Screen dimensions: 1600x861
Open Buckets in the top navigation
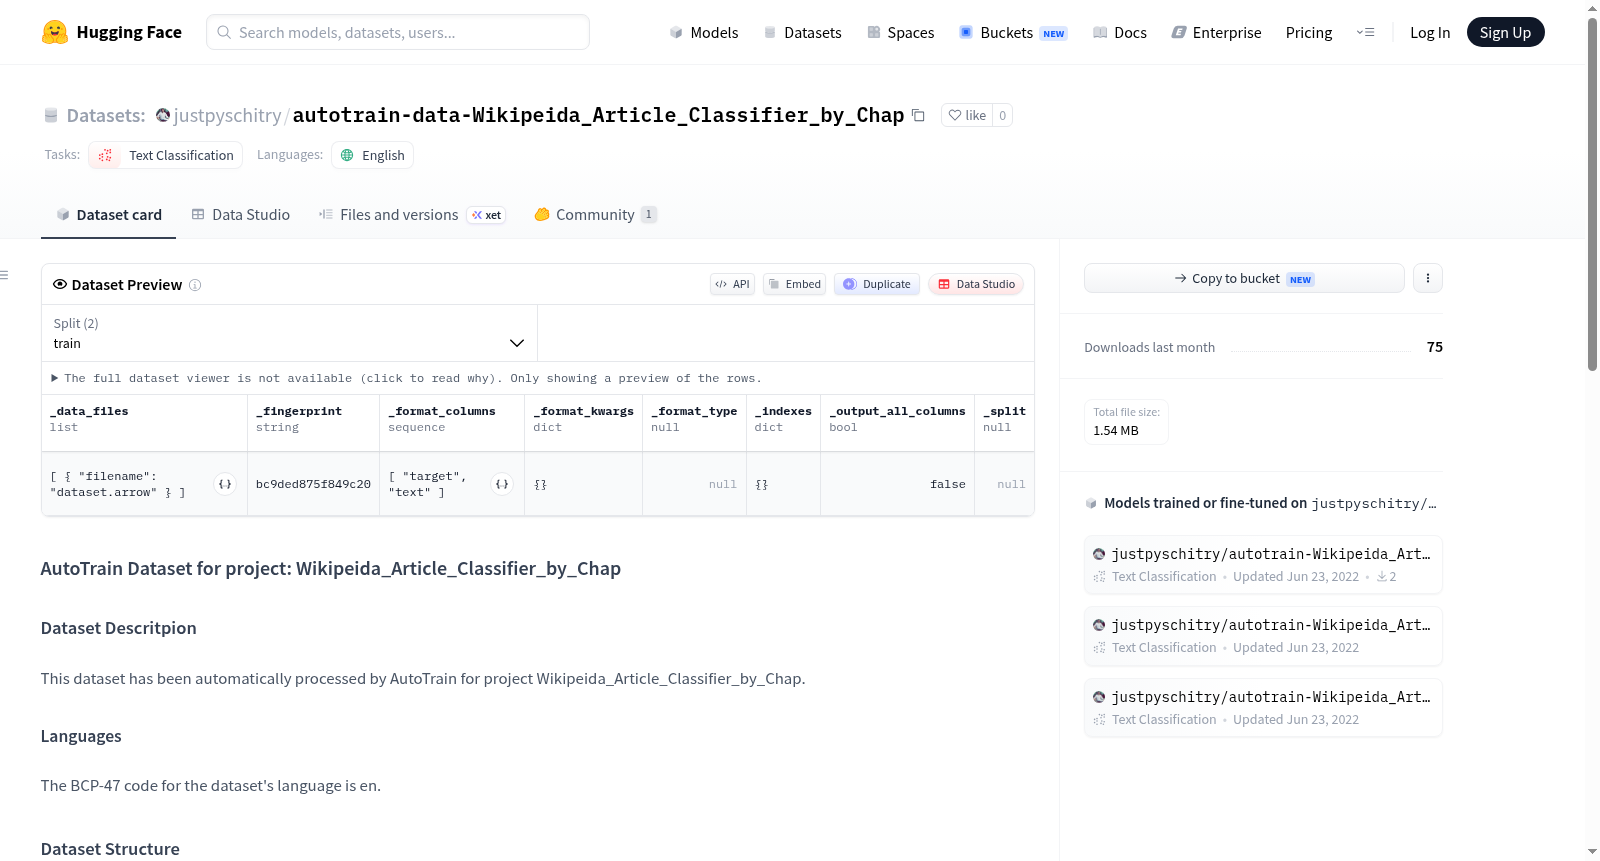pyautogui.click(x=1013, y=33)
